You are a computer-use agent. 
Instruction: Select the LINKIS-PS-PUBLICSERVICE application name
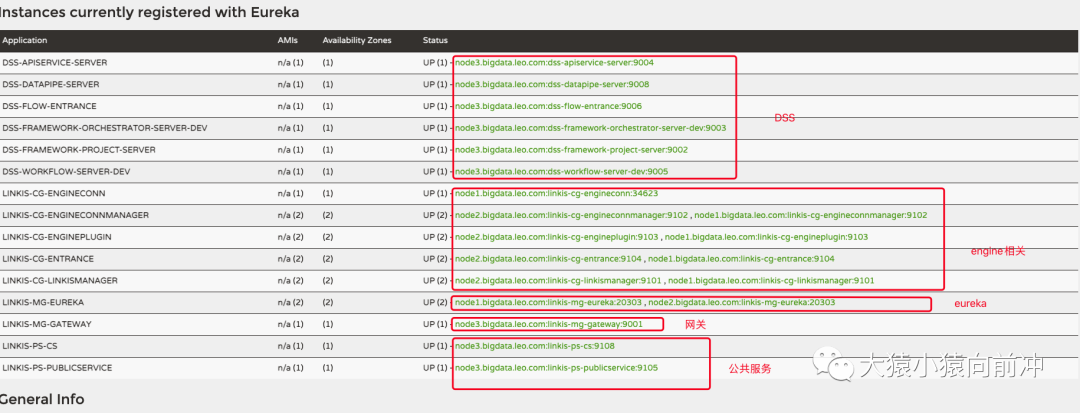coord(57,368)
